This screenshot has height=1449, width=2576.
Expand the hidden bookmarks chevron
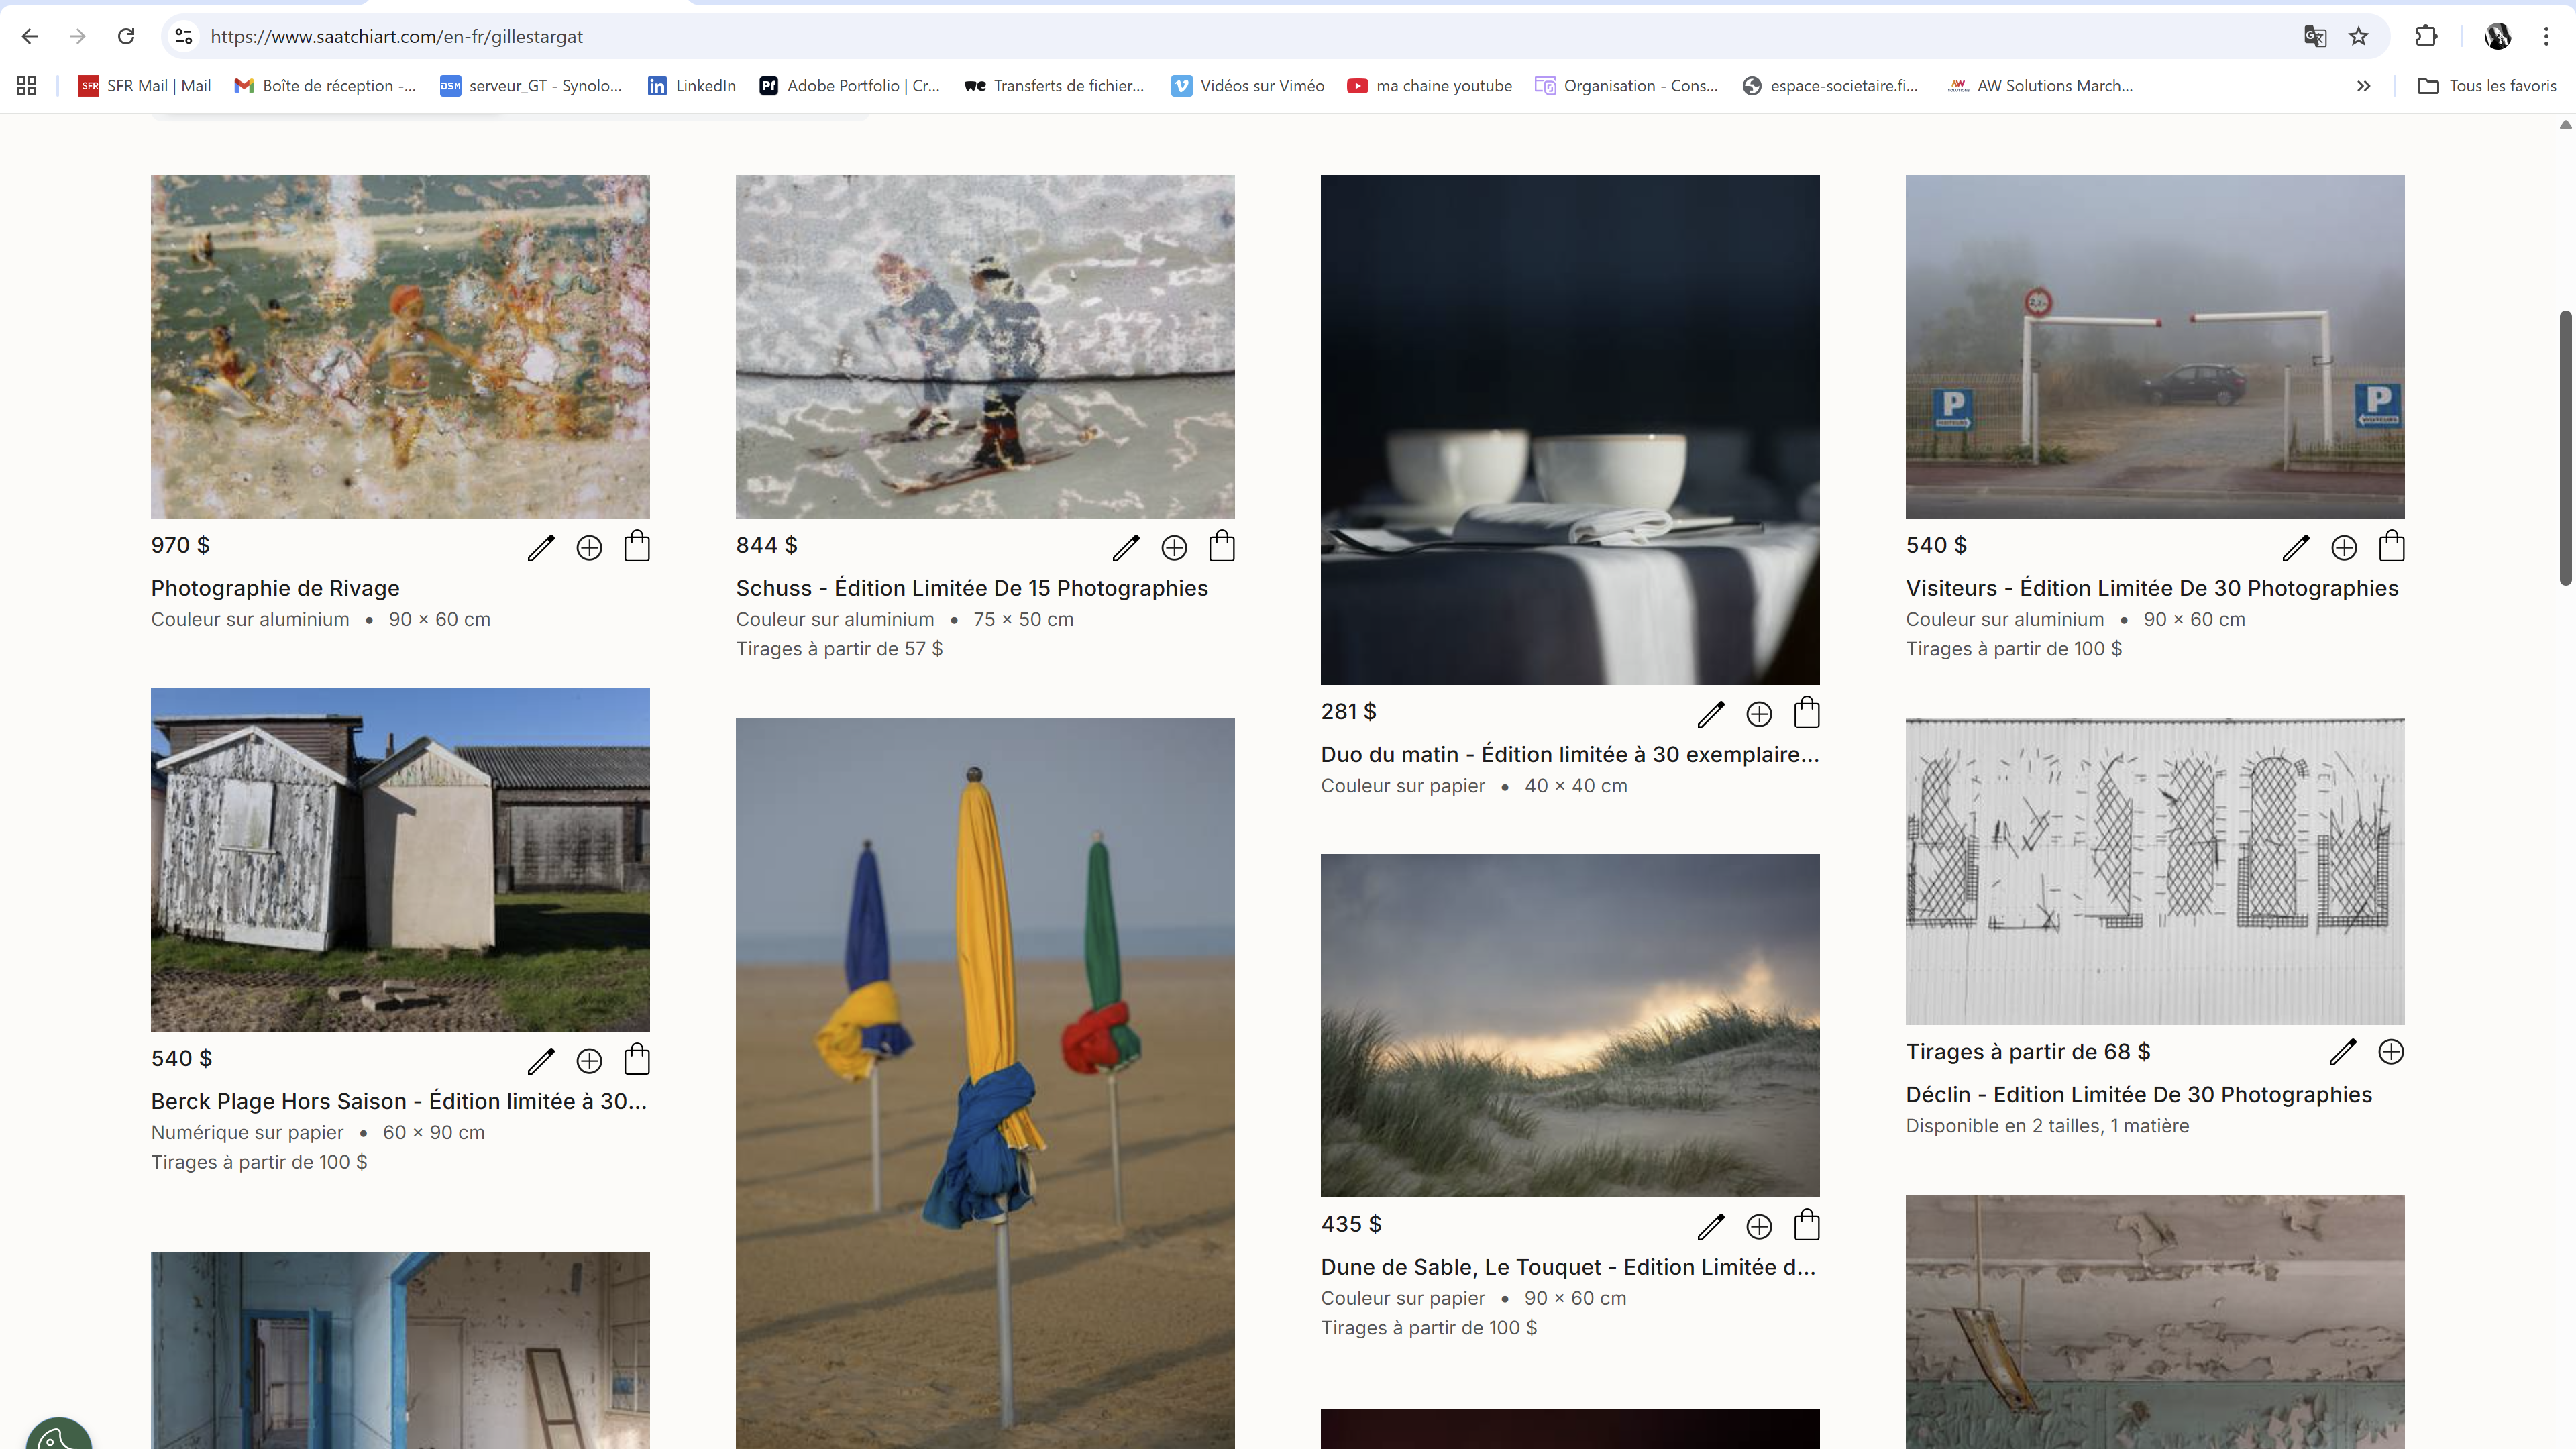[x=2364, y=86]
